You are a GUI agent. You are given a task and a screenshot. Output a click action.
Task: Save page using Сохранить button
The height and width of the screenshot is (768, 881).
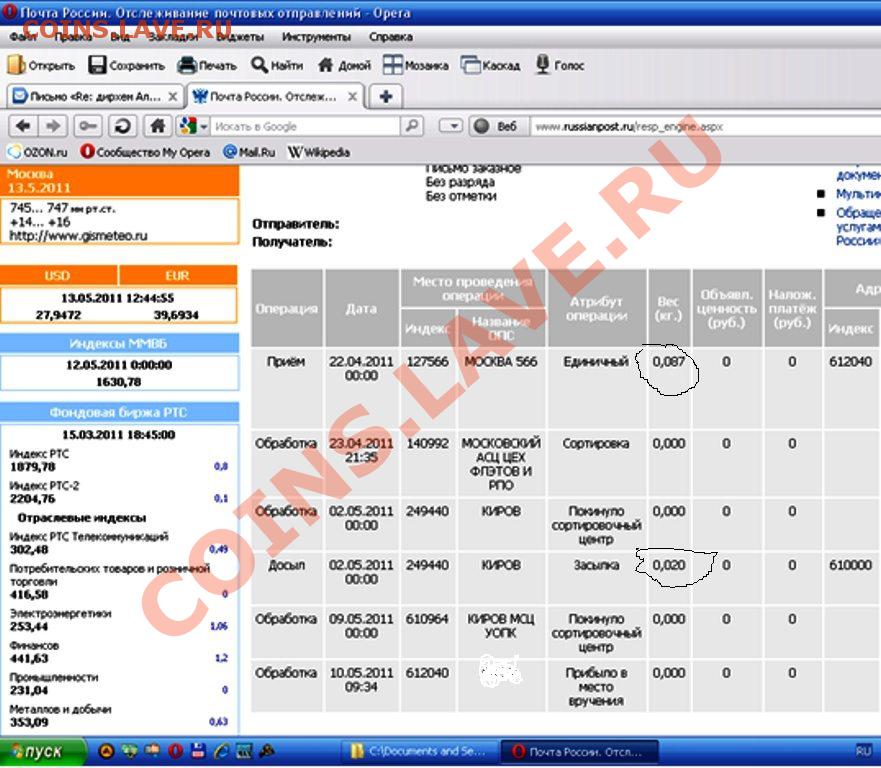(126, 65)
